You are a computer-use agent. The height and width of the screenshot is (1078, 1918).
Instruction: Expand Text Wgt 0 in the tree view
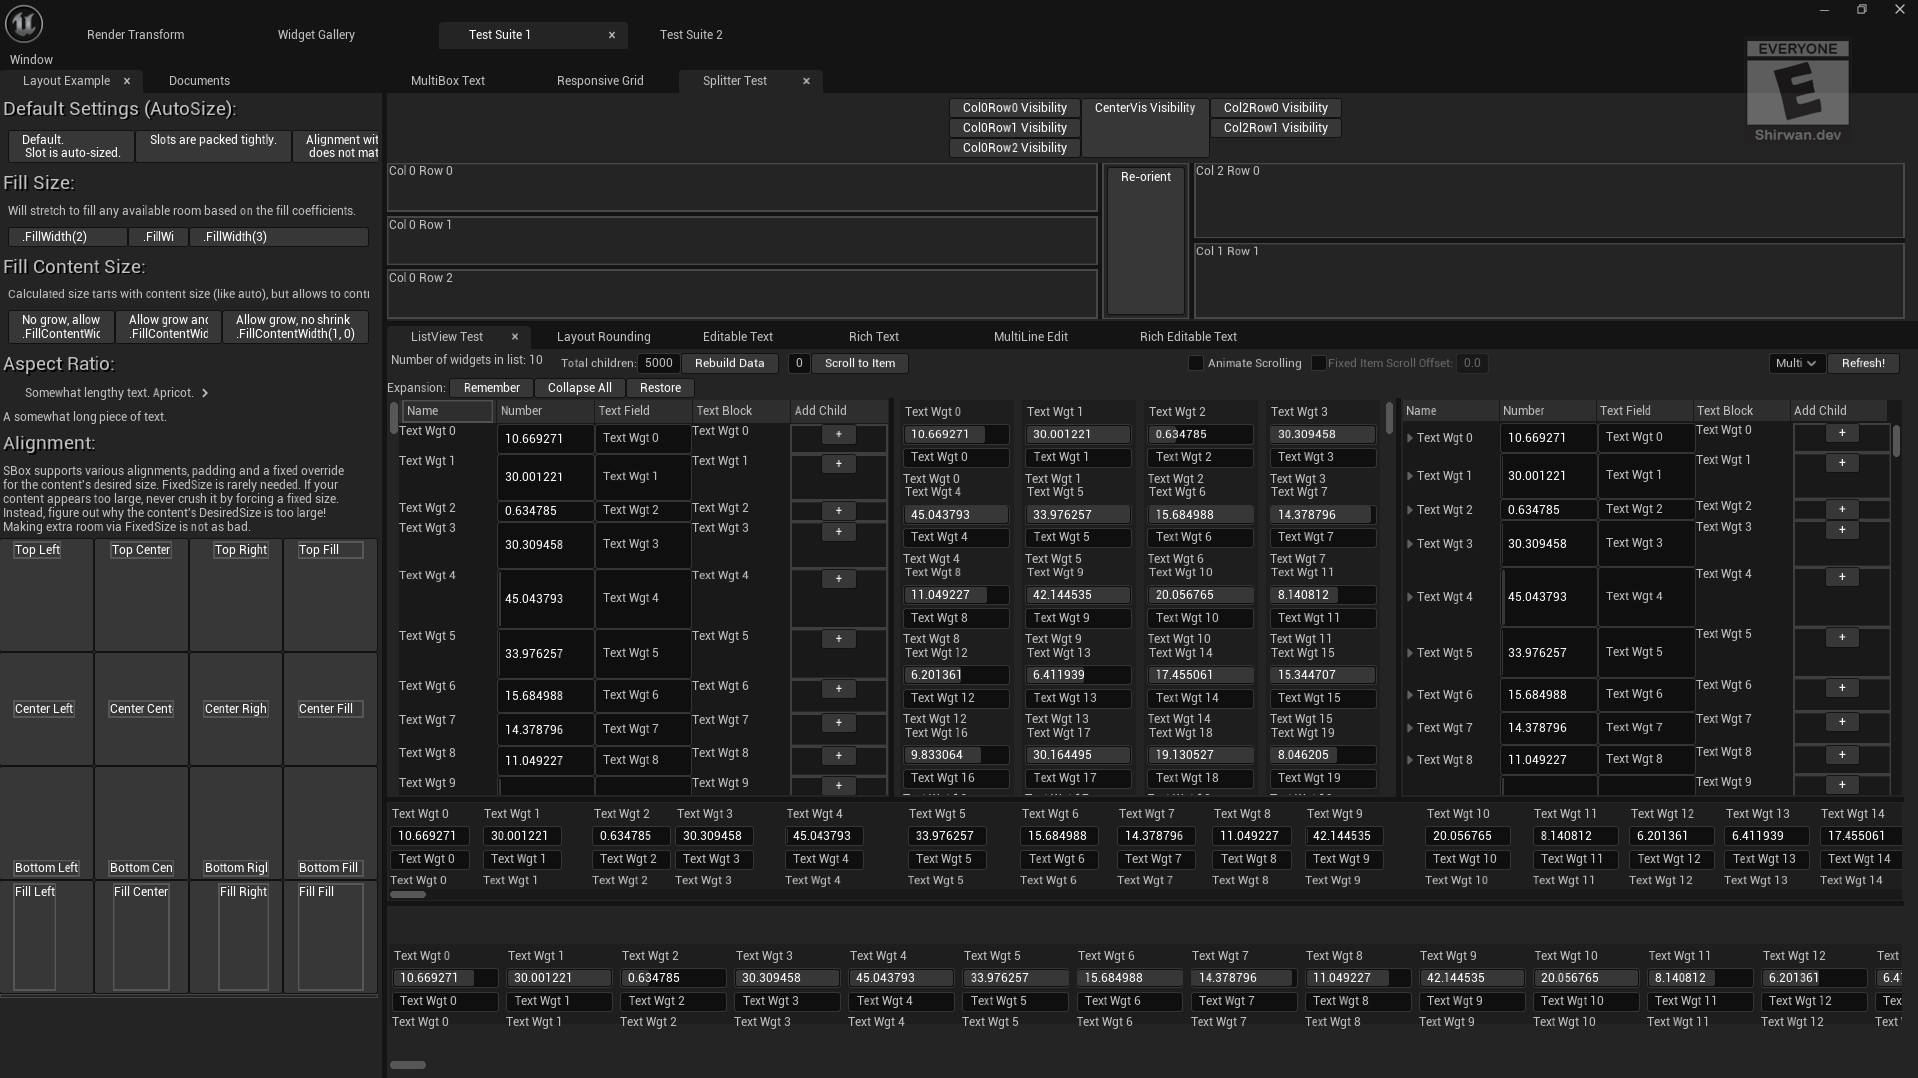[1410, 438]
